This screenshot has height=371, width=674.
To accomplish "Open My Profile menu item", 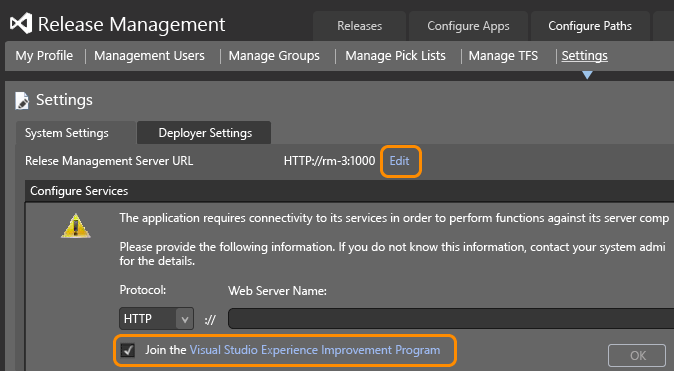I will [x=44, y=55].
